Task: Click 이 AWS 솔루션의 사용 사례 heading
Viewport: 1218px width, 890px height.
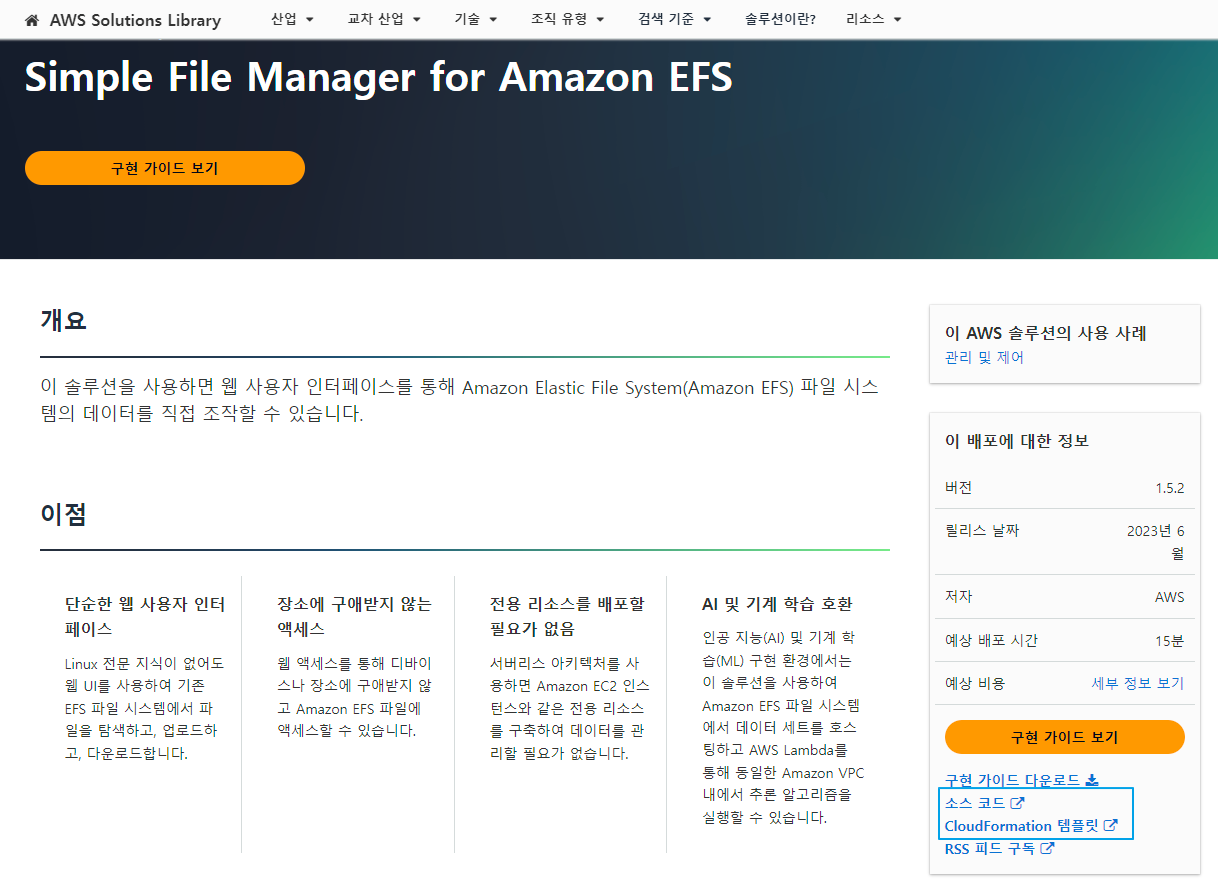Action: point(1046,334)
